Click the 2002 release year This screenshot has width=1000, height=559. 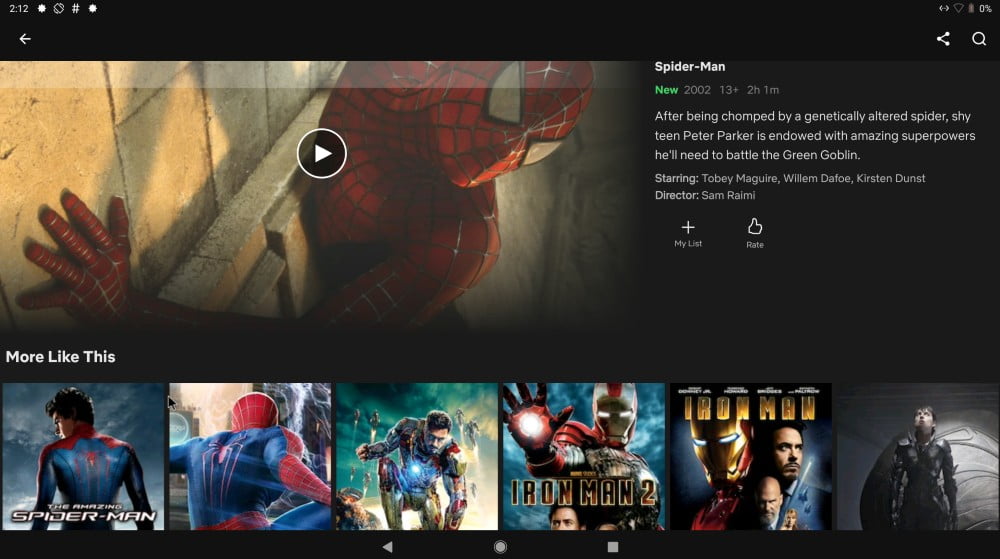(697, 90)
